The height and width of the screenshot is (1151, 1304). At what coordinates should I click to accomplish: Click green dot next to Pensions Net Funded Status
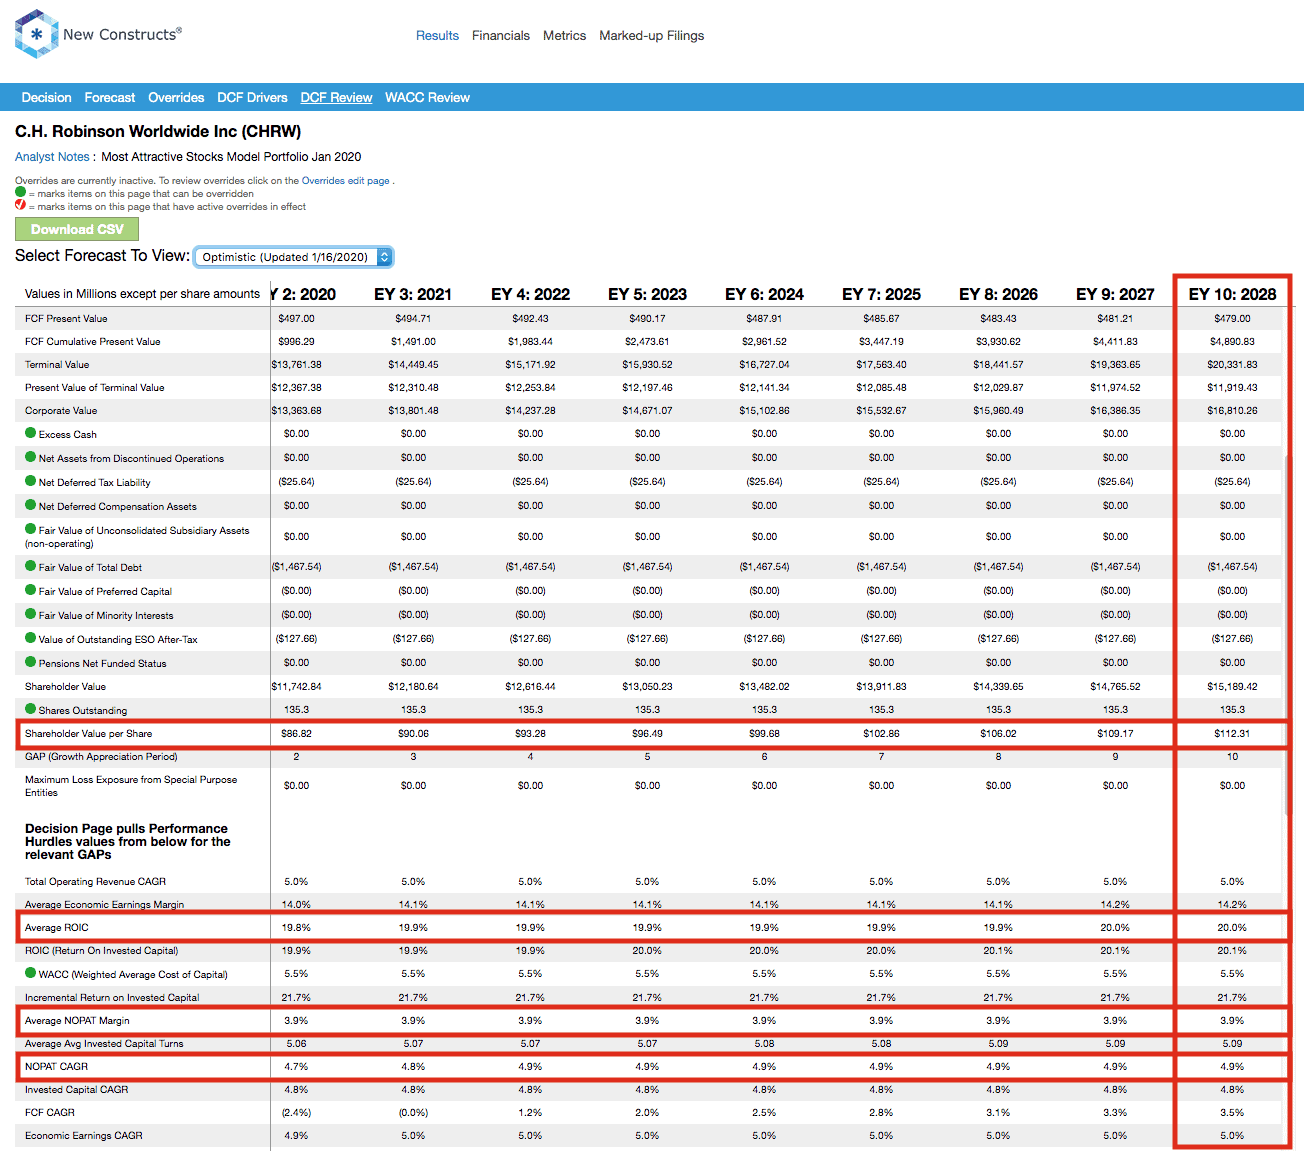(x=31, y=662)
